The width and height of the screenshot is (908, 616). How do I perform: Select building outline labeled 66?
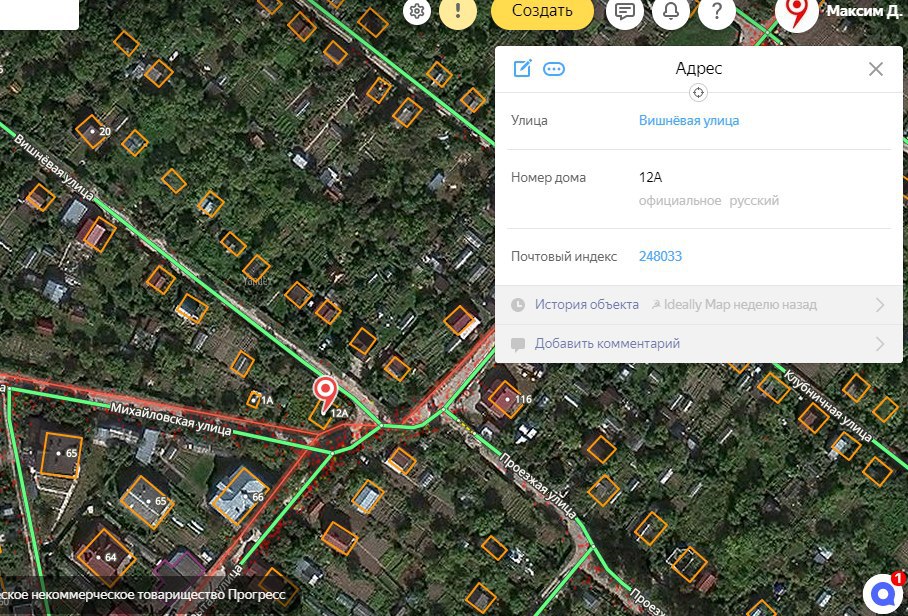(x=240, y=496)
